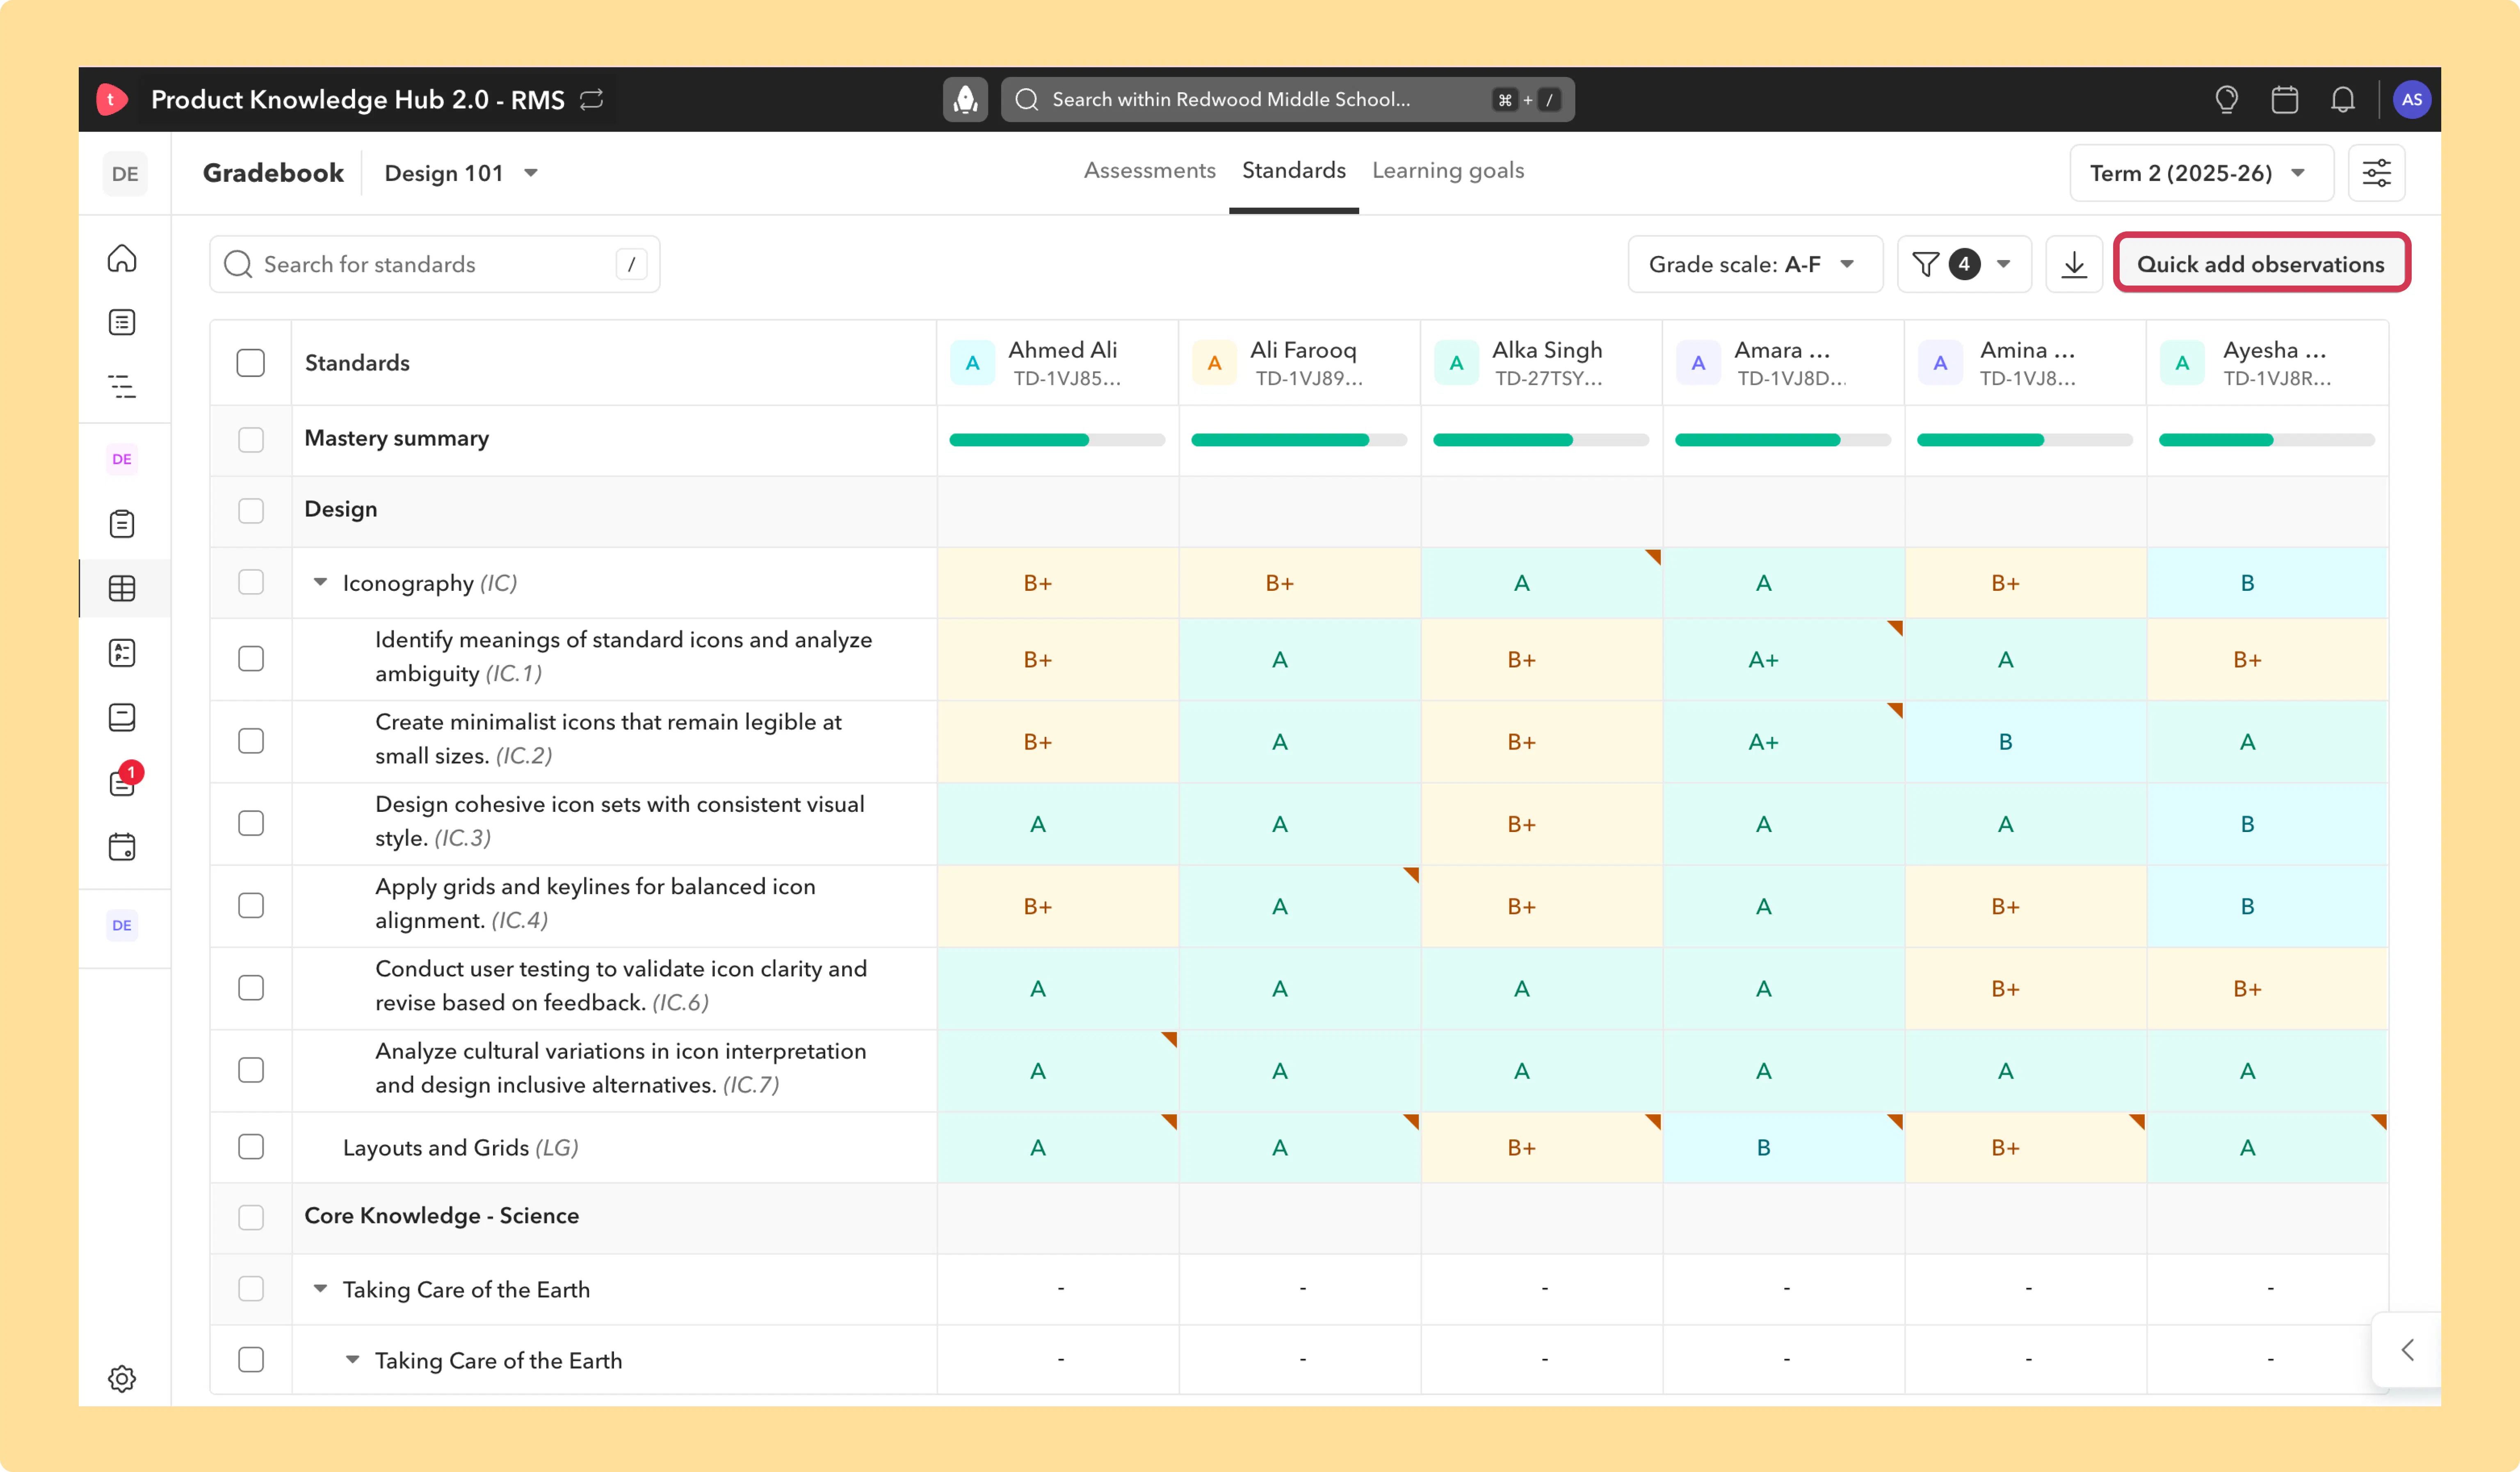Click Ahmed Ali's avatar badge
This screenshot has height=1472, width=2520.
tap(972, 363)
